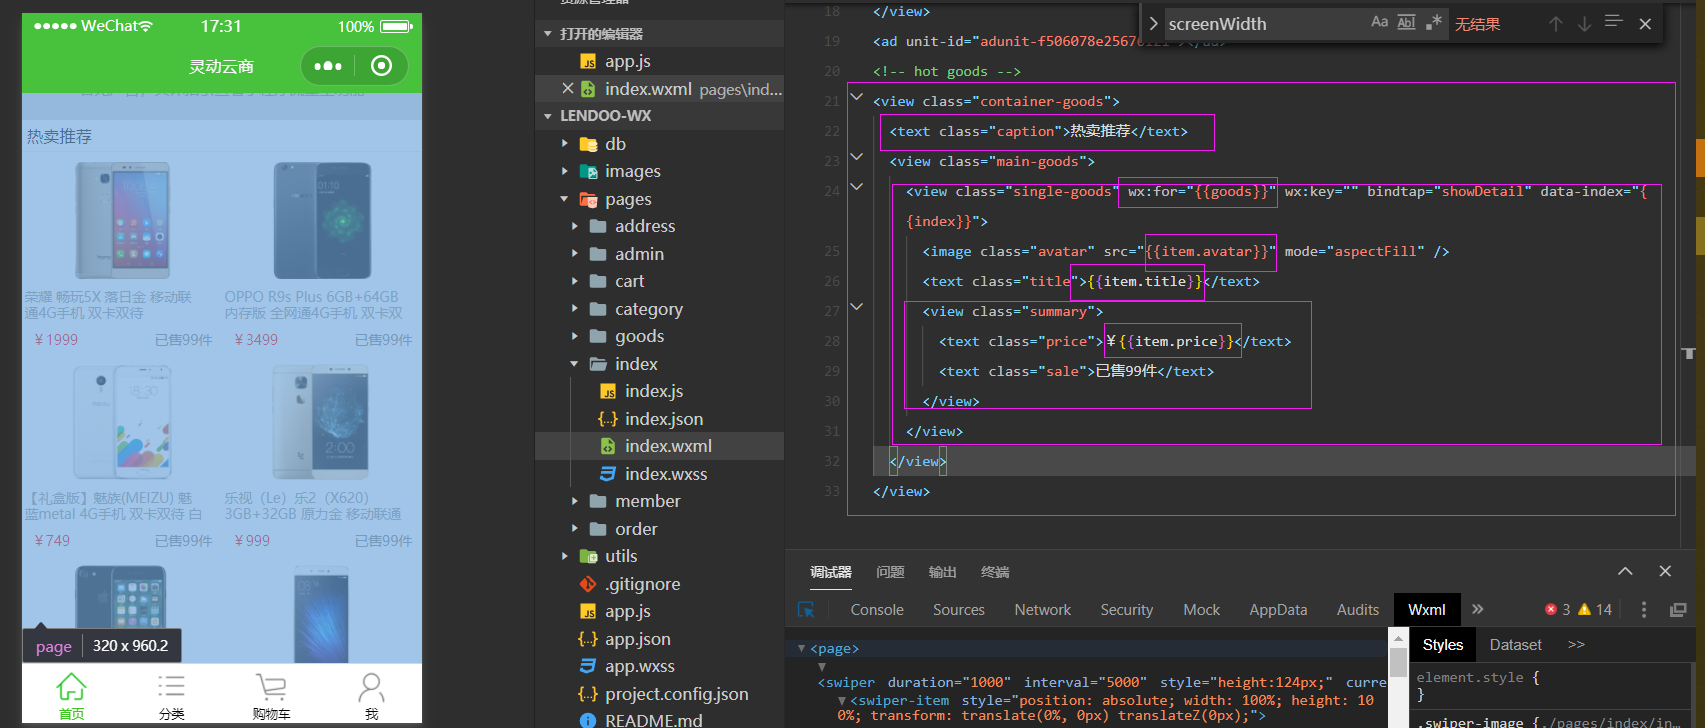The image size is (1705, 728).
Task: Open the devtools kebab options menu
Action: (1644, 610)
